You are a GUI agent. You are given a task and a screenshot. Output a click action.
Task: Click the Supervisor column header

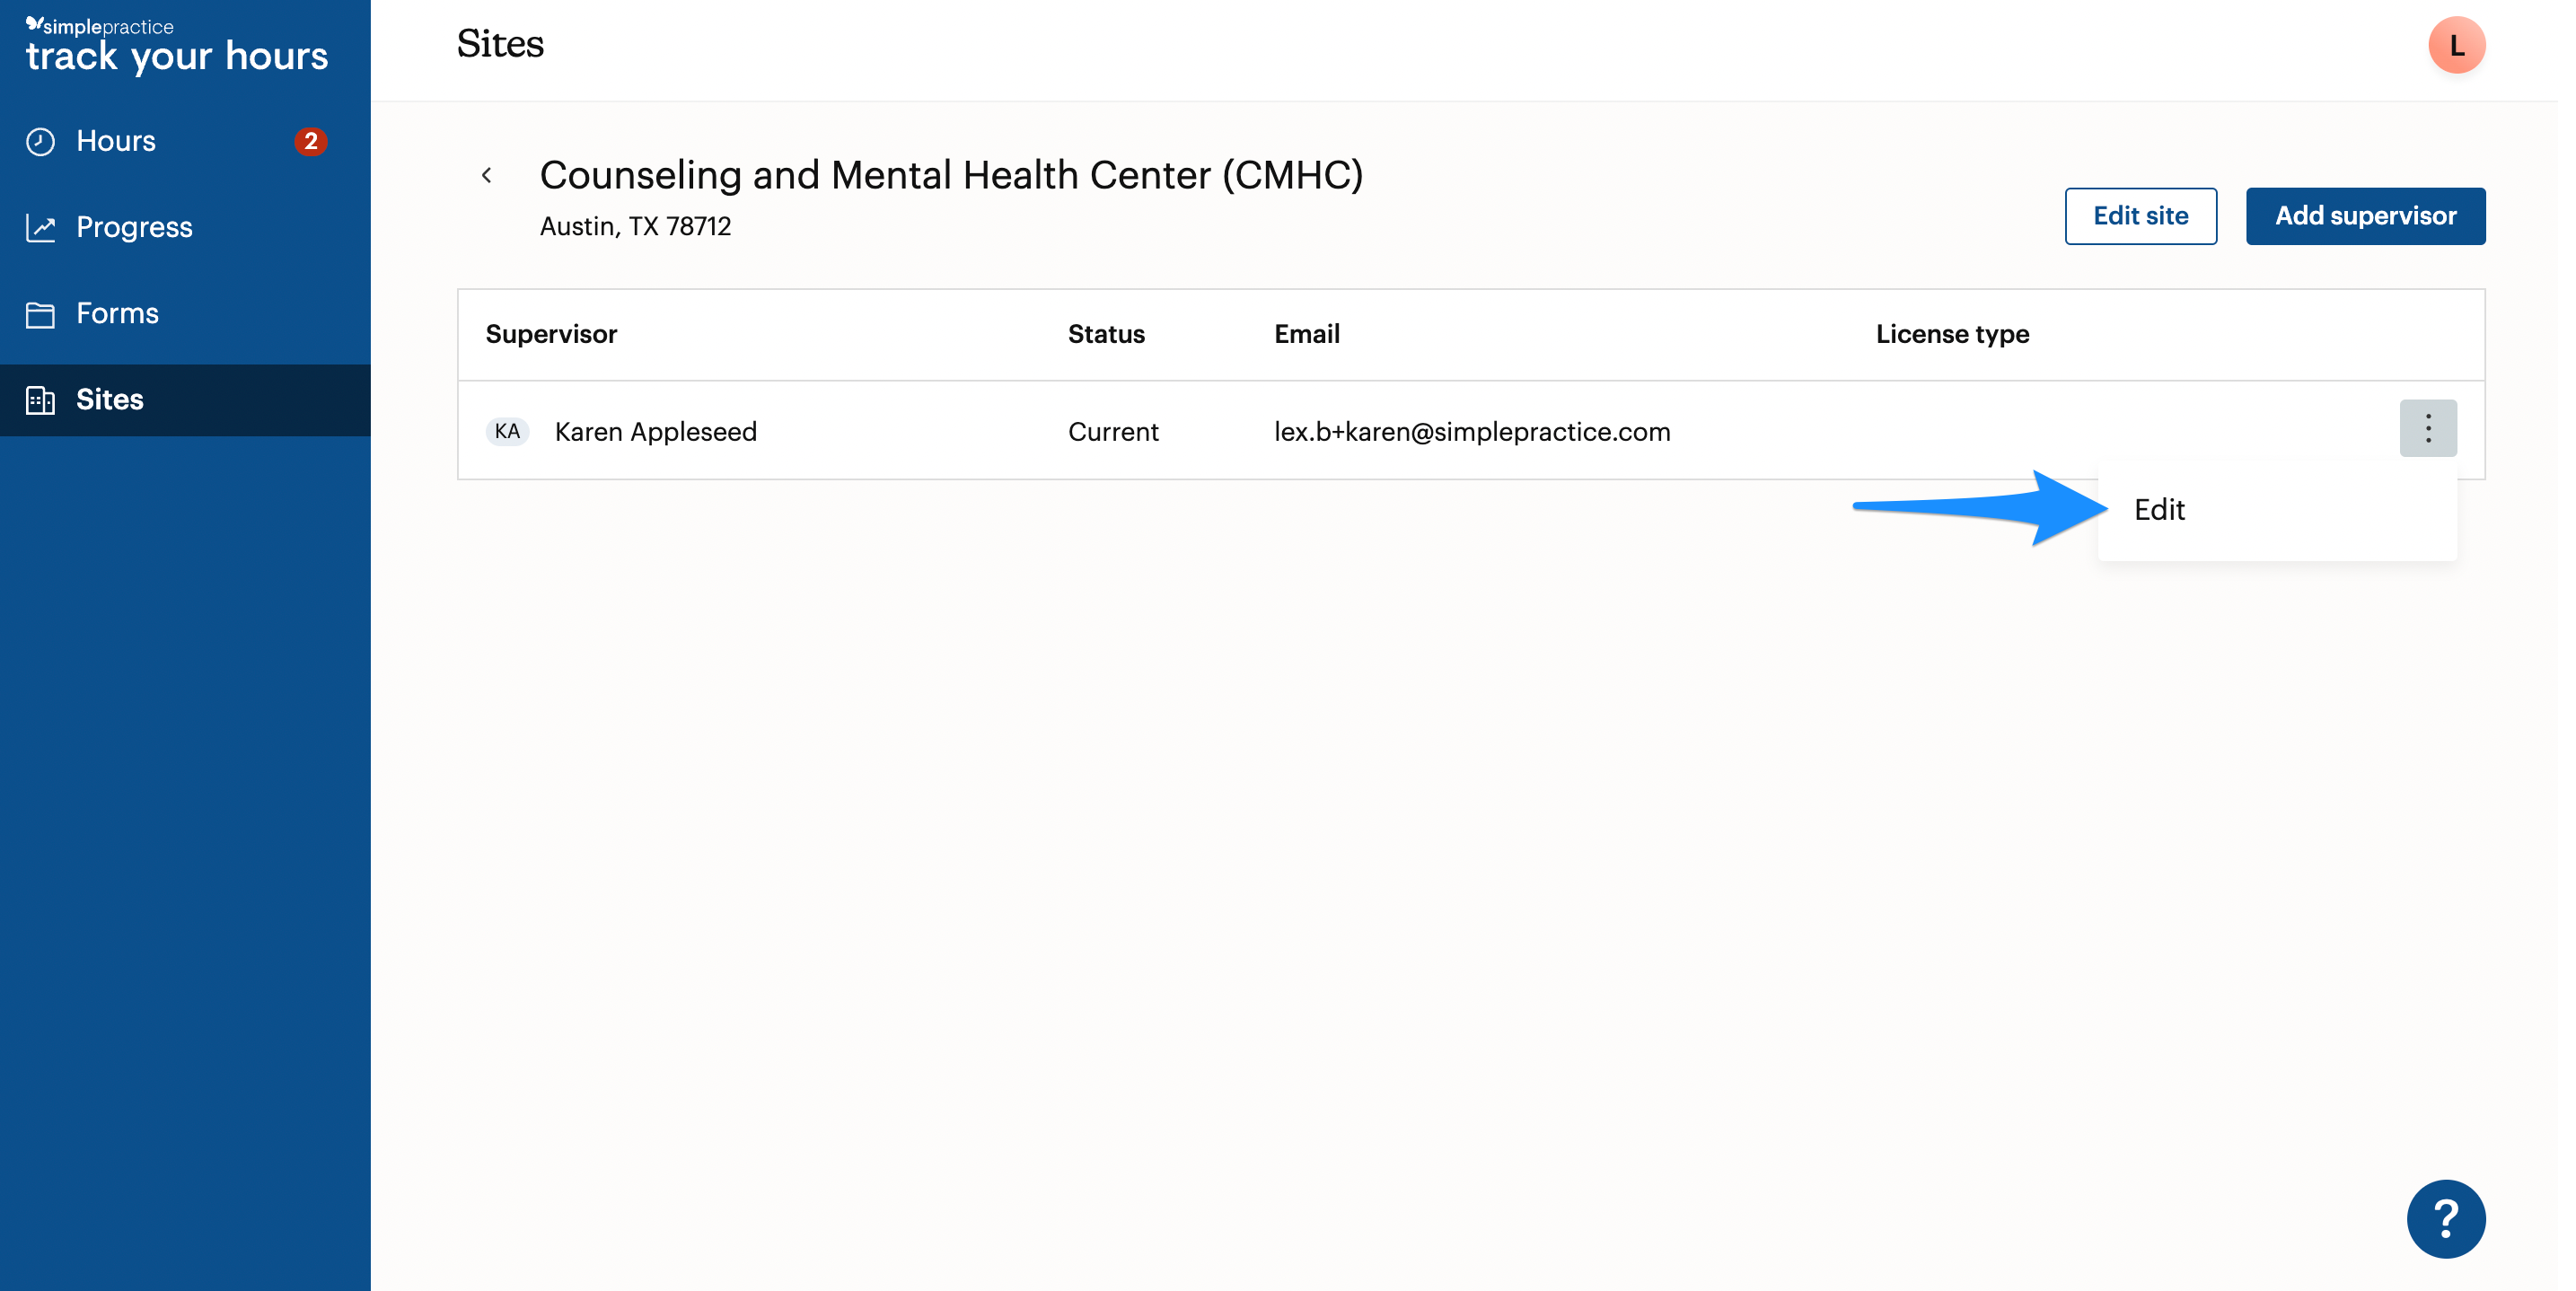[x=551, y=334]
